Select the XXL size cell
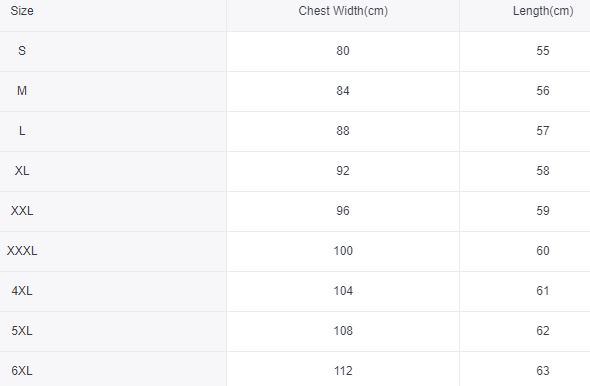Viewport: 590px width, 386px height. (22, 211)
